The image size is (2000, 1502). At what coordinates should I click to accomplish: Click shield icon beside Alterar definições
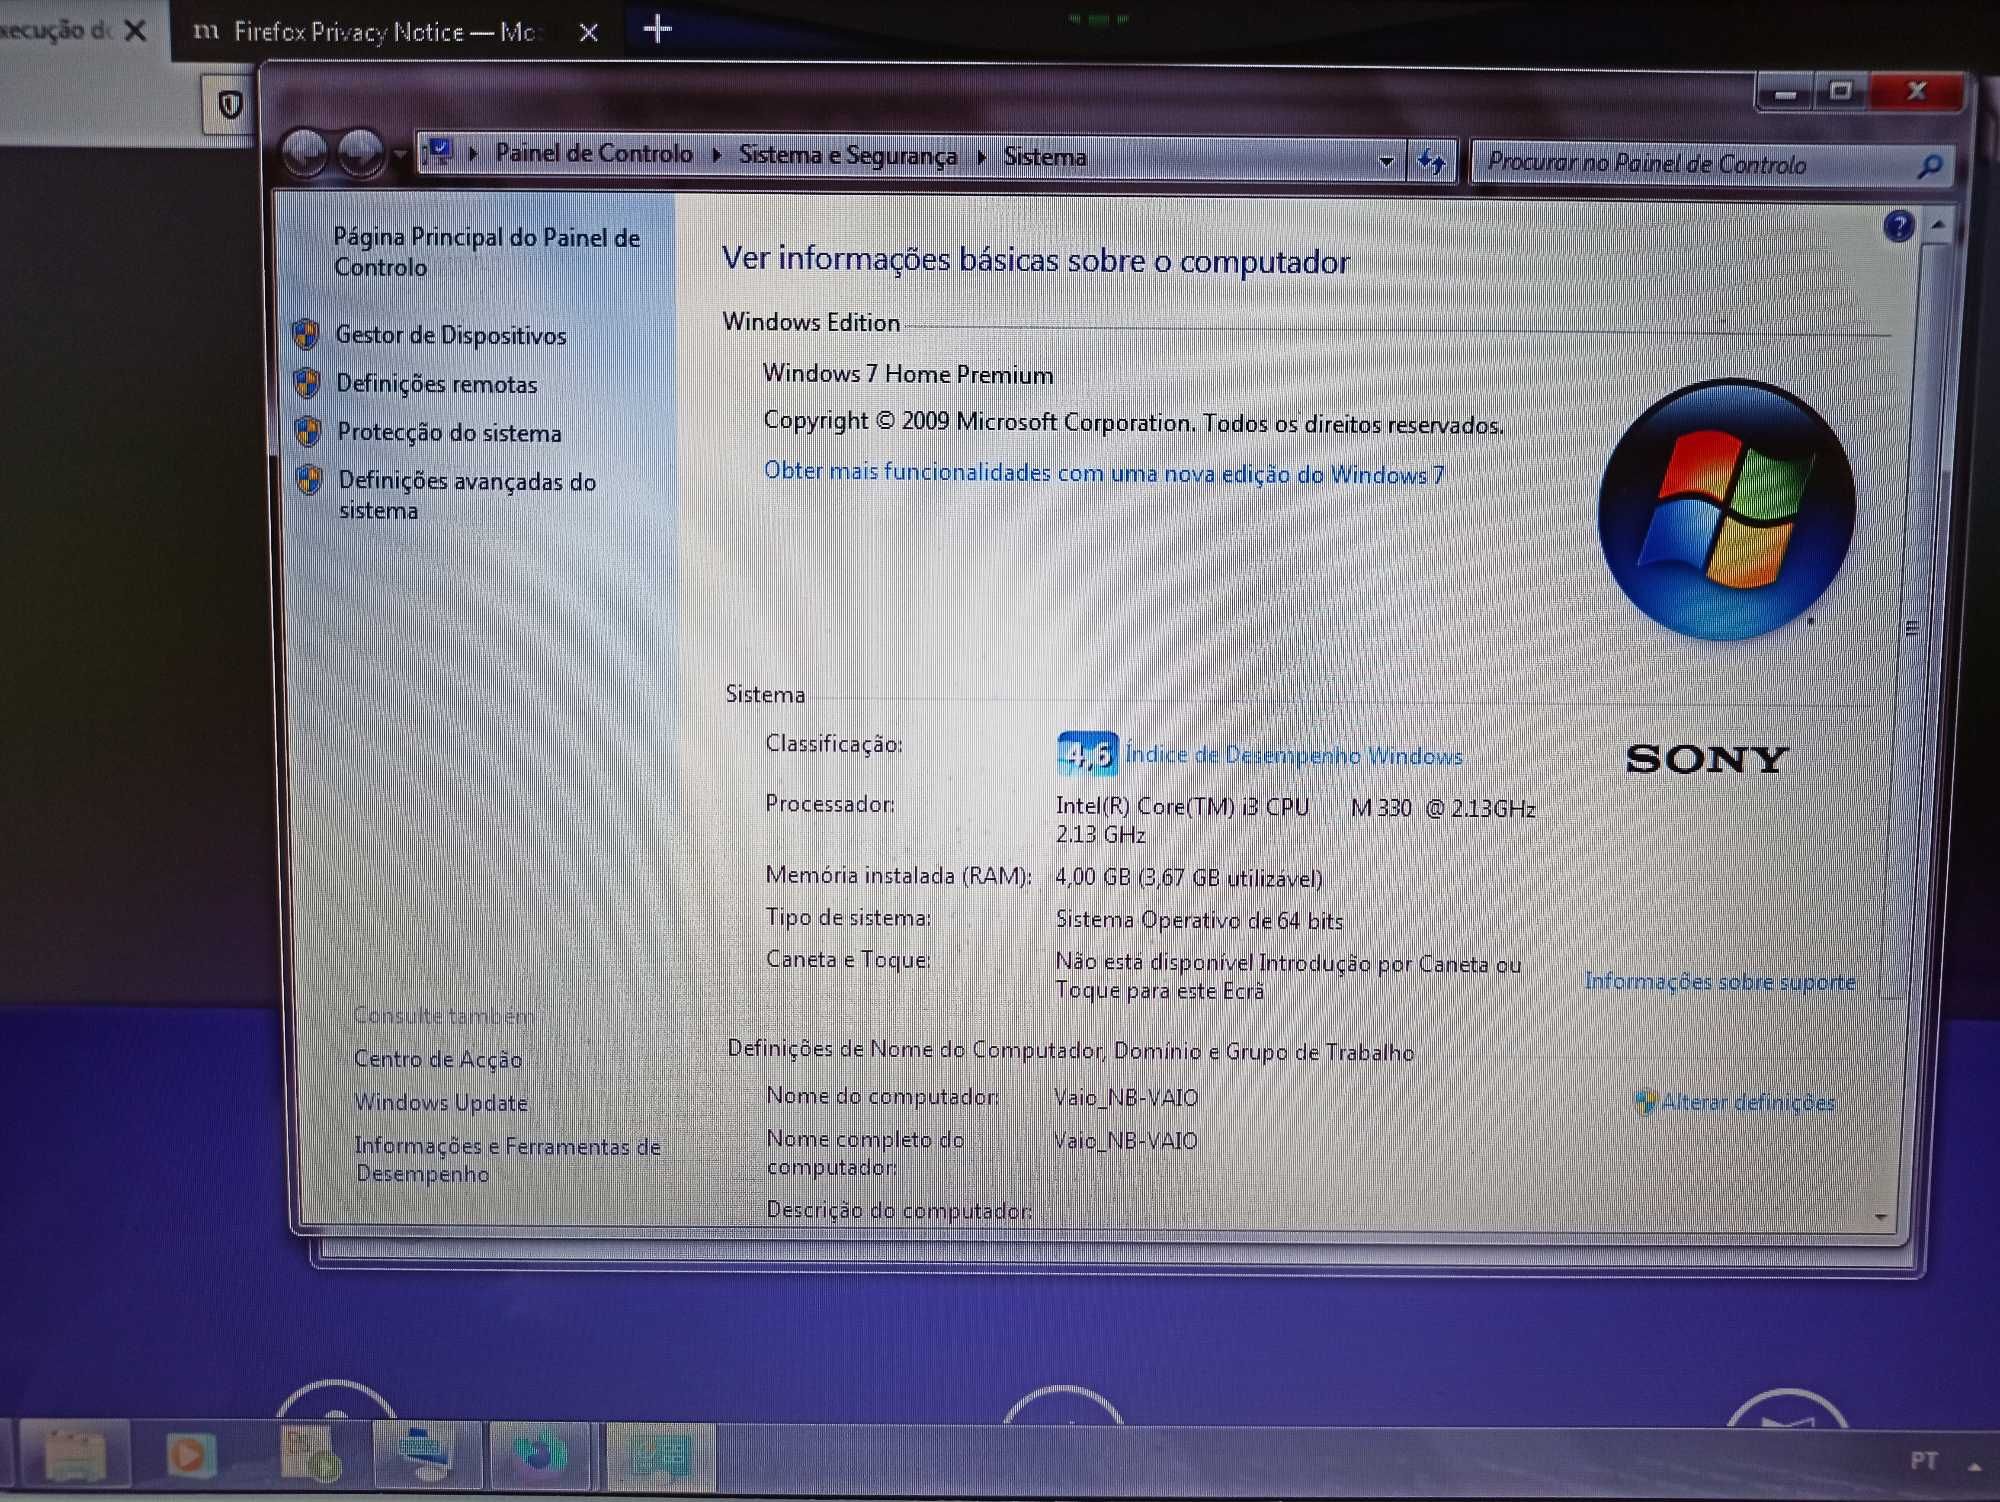(1645, 1102)
